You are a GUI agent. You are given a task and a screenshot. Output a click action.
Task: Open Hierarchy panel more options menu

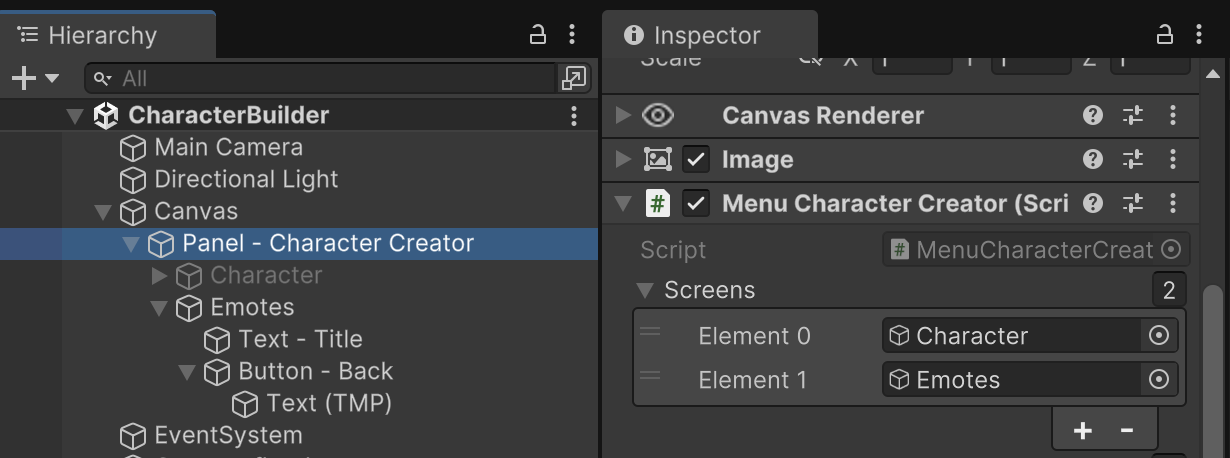coord(572,35)
